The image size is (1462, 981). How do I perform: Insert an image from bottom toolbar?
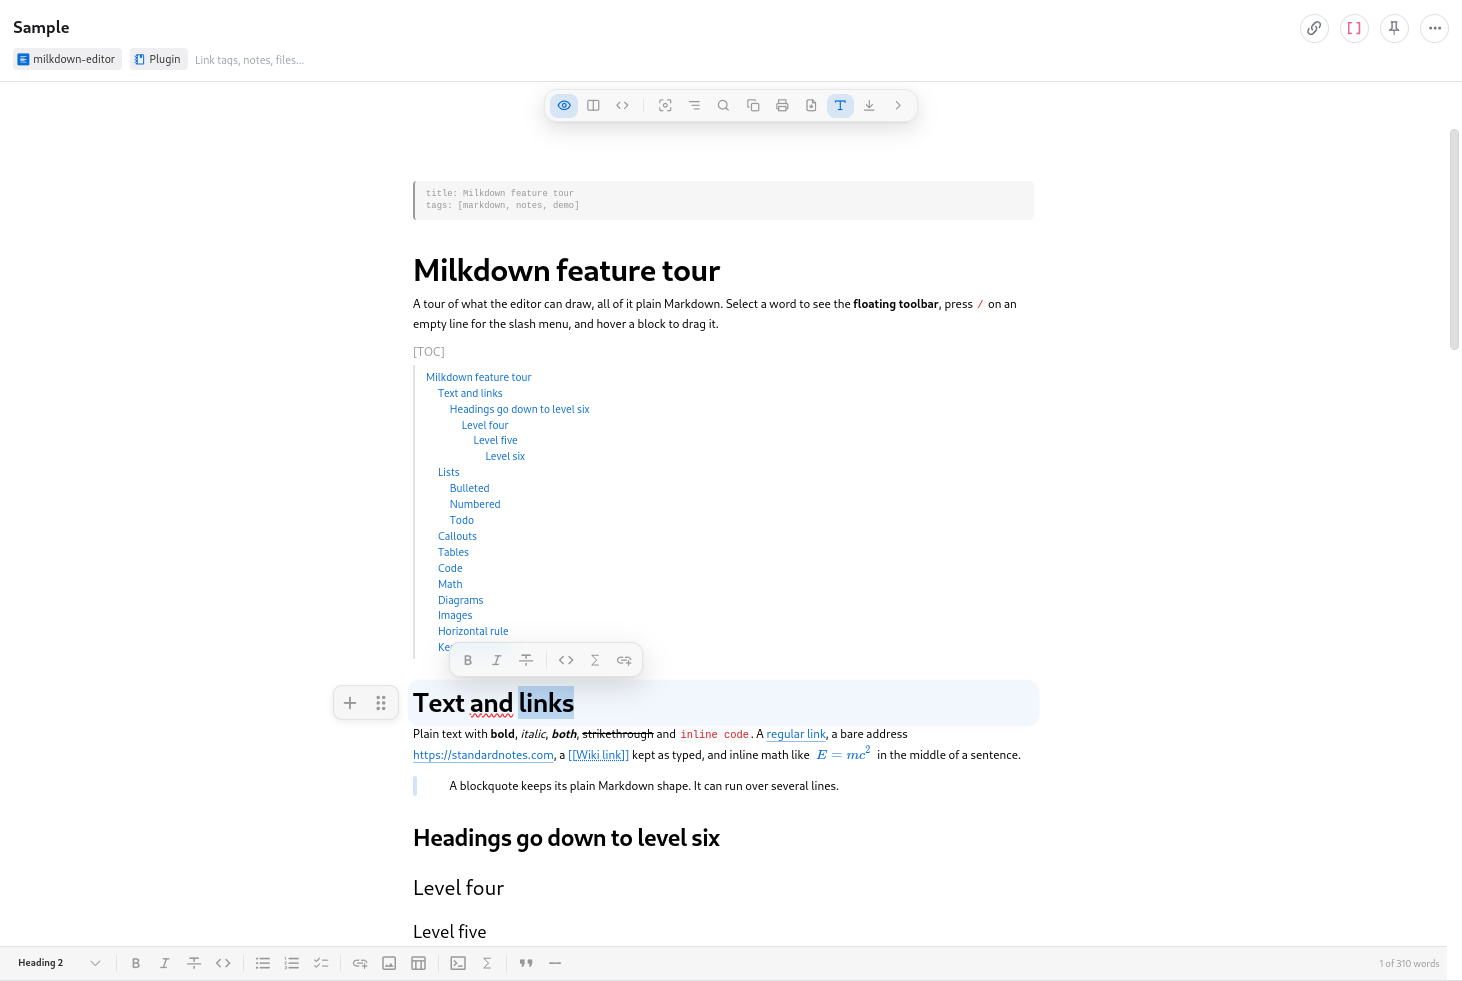coord(389,963)
